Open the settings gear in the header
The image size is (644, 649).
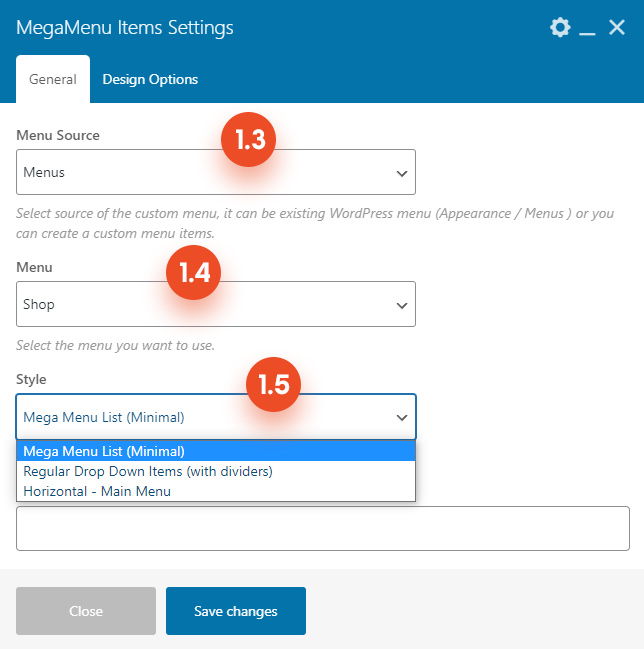point(560,28)
